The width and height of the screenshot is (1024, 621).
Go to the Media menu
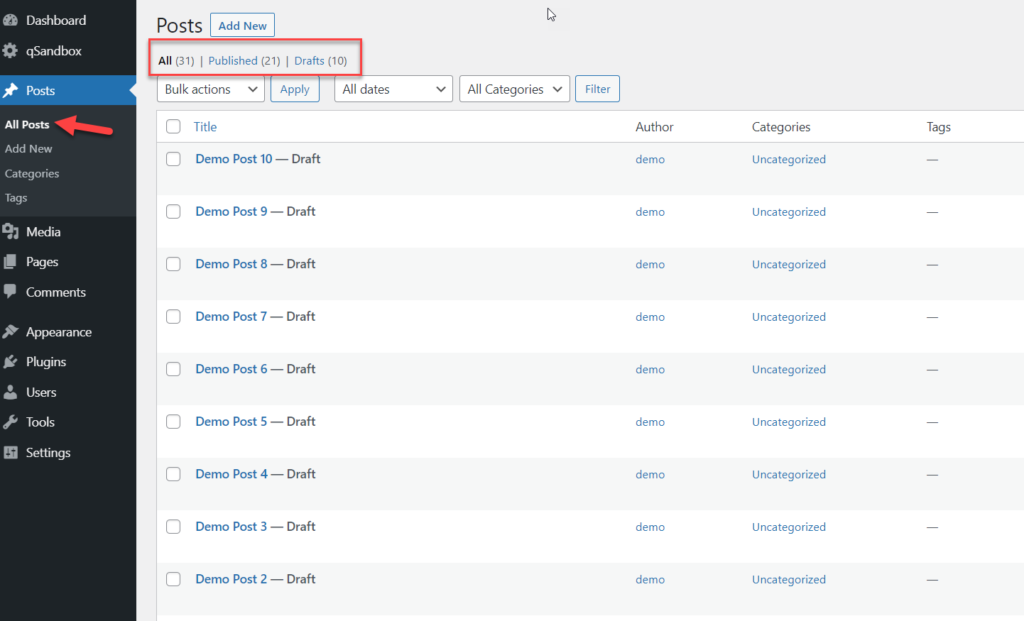coord(43,232)
